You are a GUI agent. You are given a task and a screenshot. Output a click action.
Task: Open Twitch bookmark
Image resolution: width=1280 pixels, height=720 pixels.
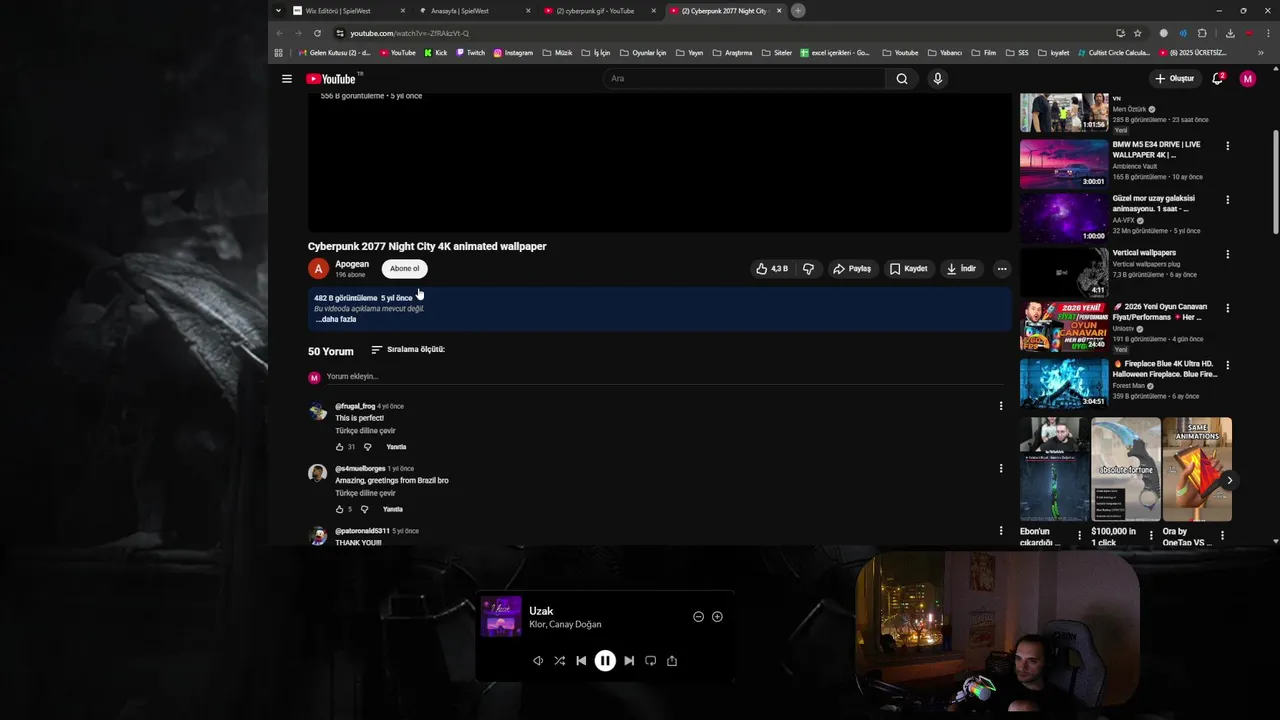pyautogui.click(x=471, y=53)
